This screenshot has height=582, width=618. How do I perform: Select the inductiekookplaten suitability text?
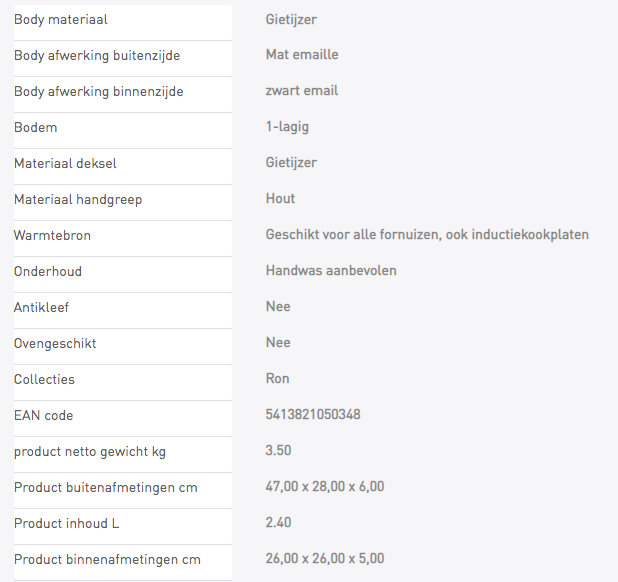coord(427,234)
